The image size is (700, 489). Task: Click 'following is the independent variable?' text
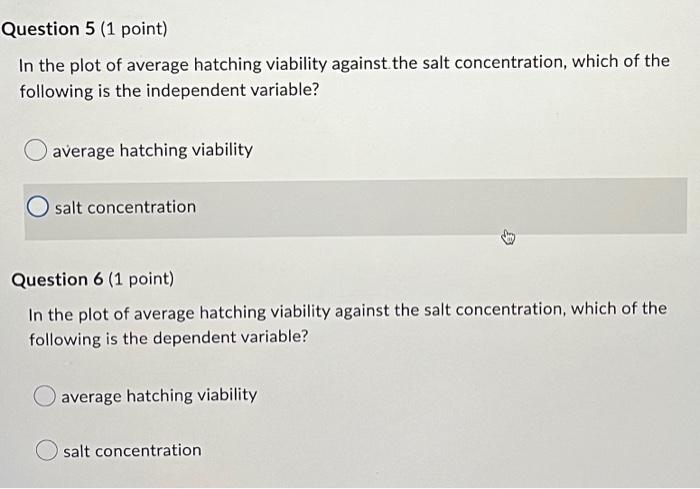coord(169,91)
